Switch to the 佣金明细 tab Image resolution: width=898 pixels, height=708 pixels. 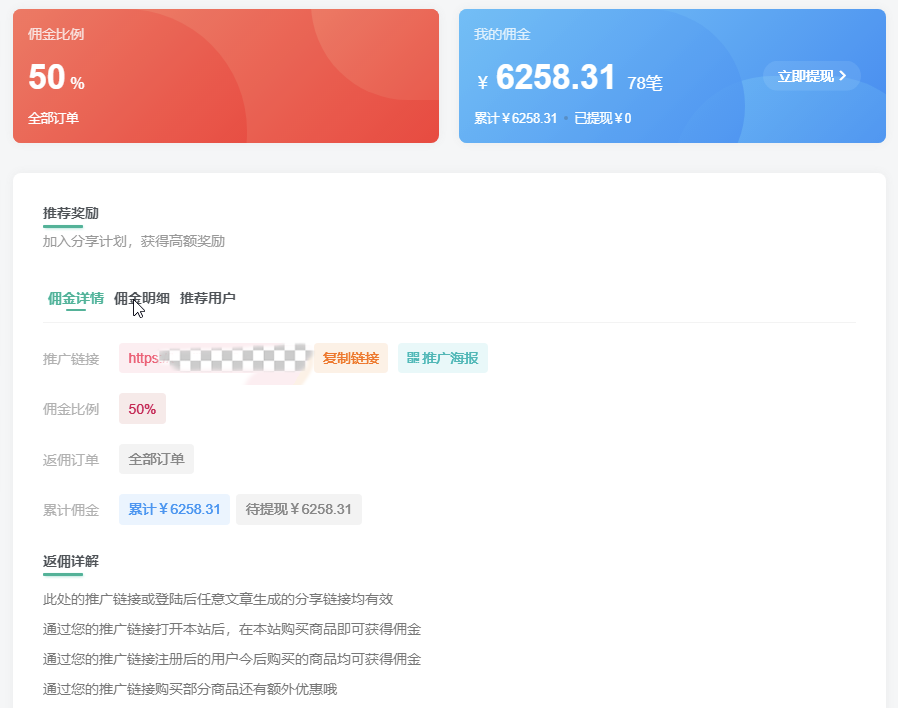tap(141, 298)
